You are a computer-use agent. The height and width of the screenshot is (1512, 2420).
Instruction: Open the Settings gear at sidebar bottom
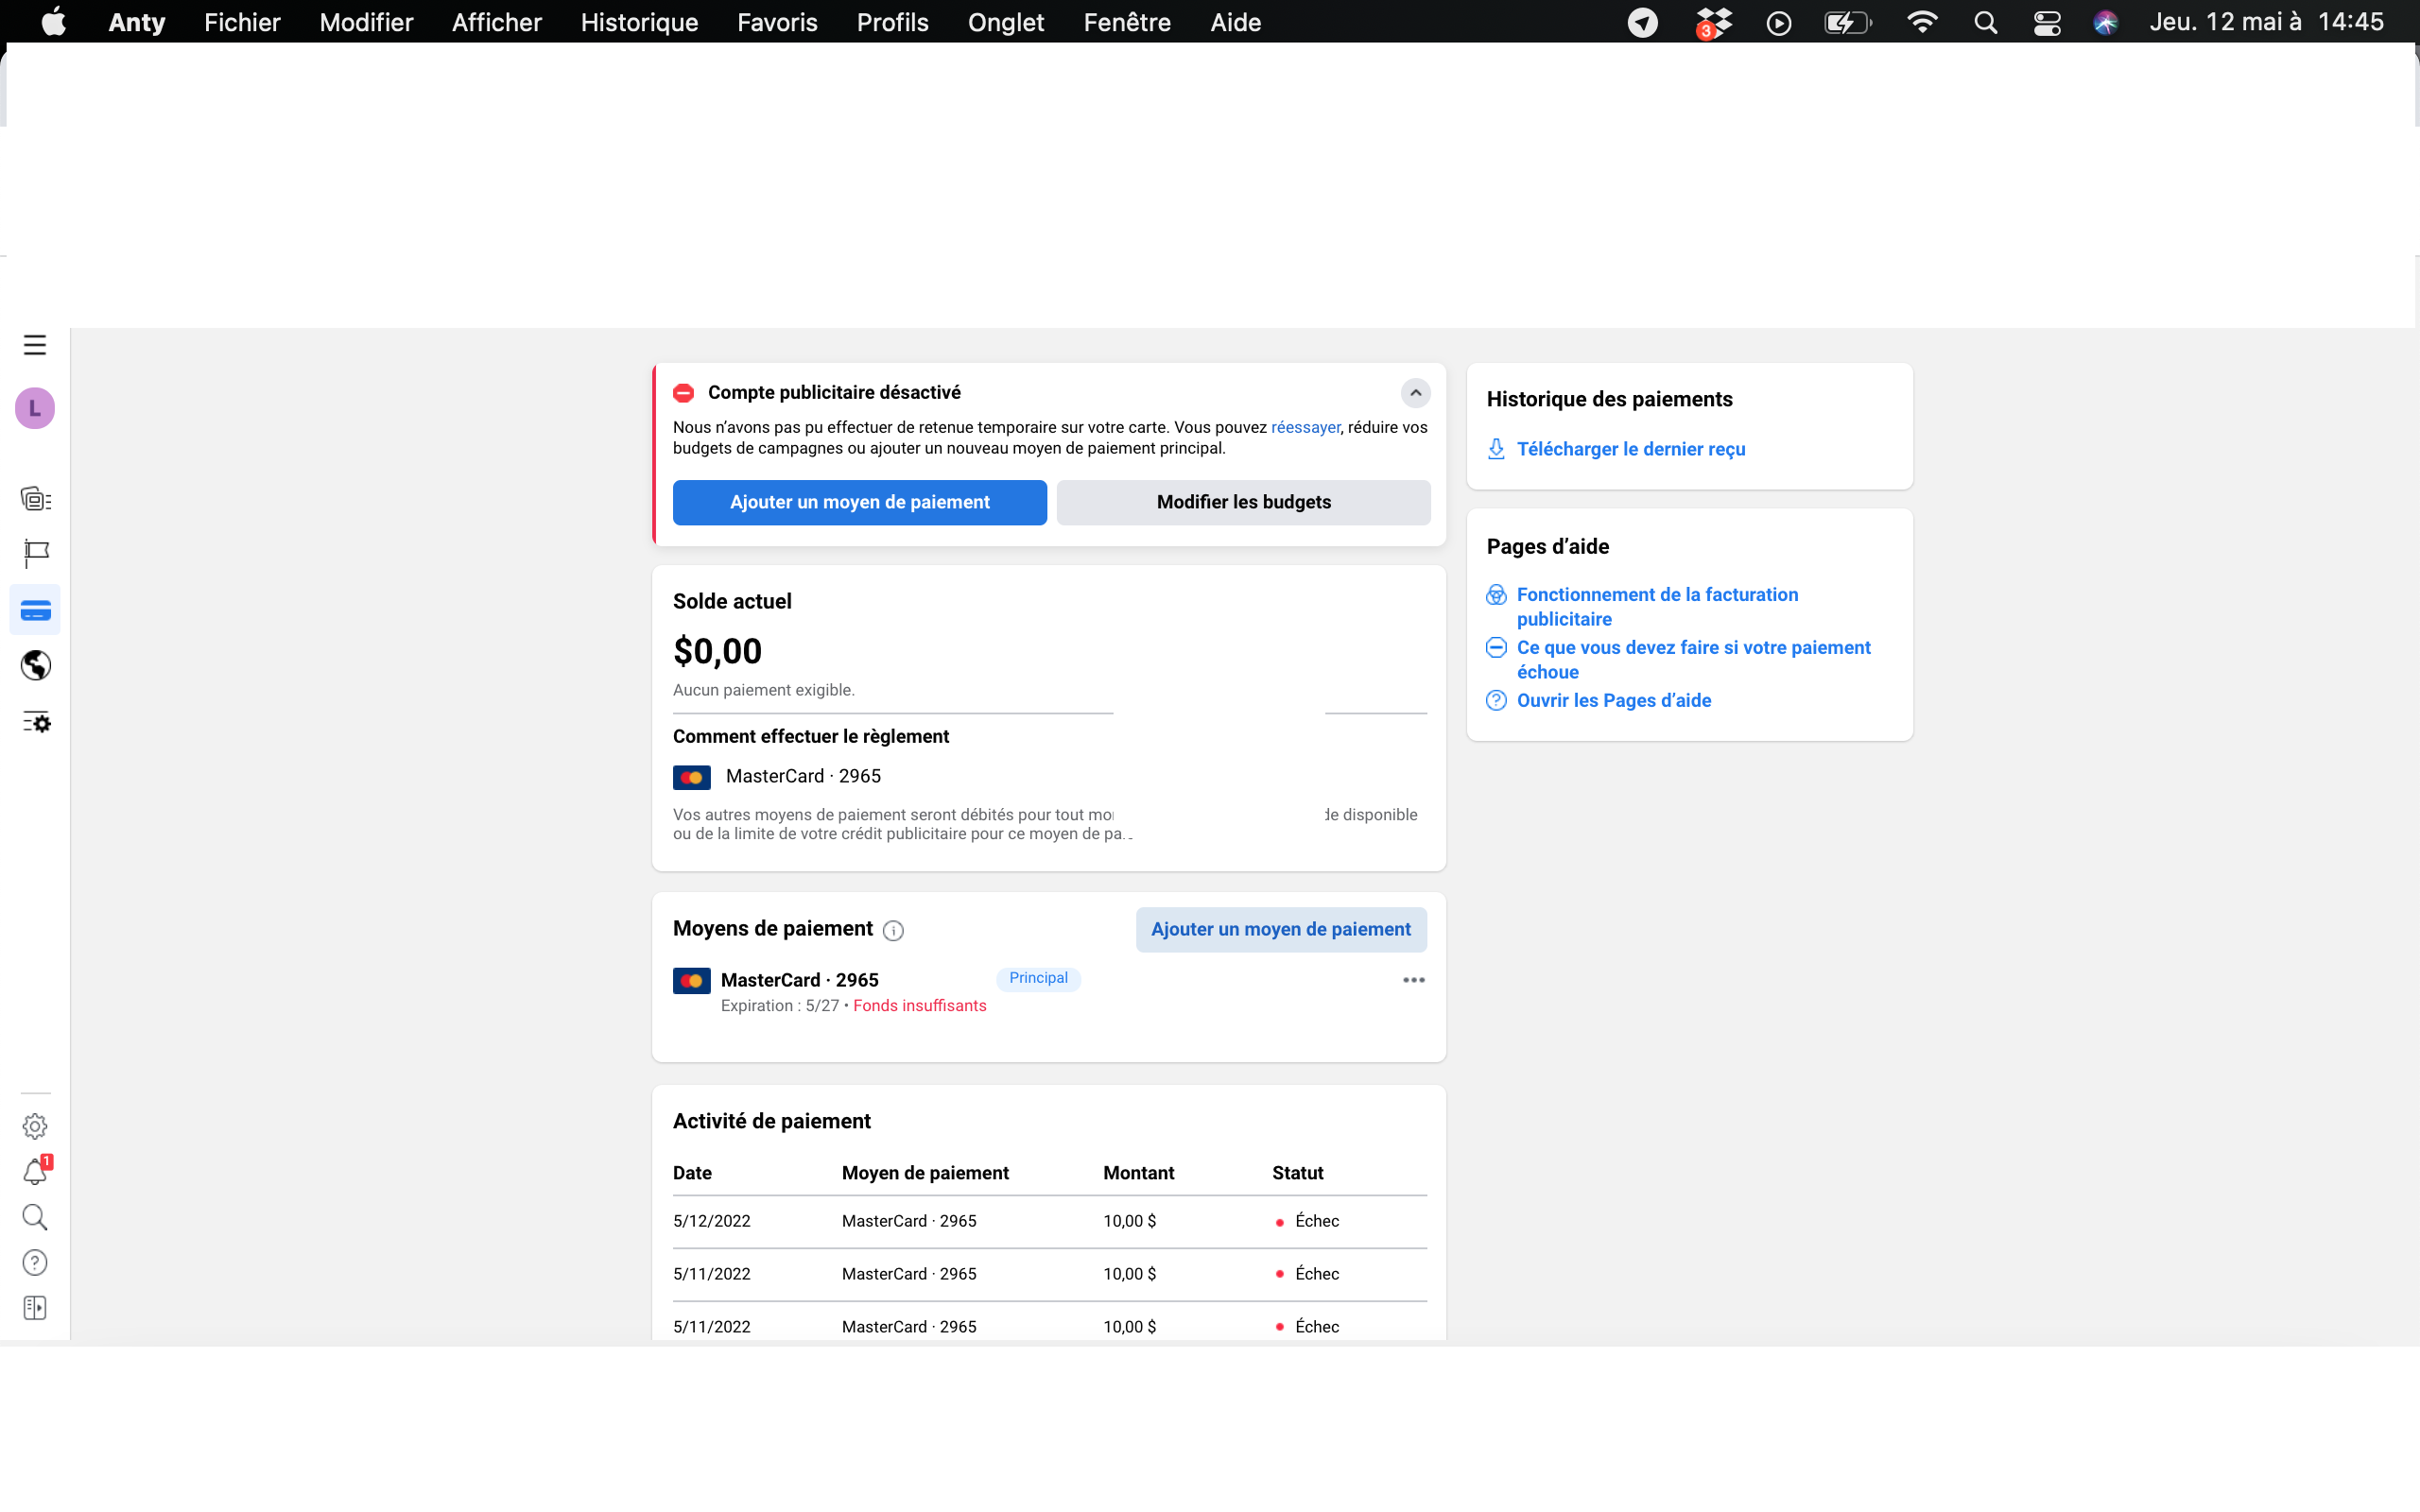pyautogui.click(x=35, y=1126)
